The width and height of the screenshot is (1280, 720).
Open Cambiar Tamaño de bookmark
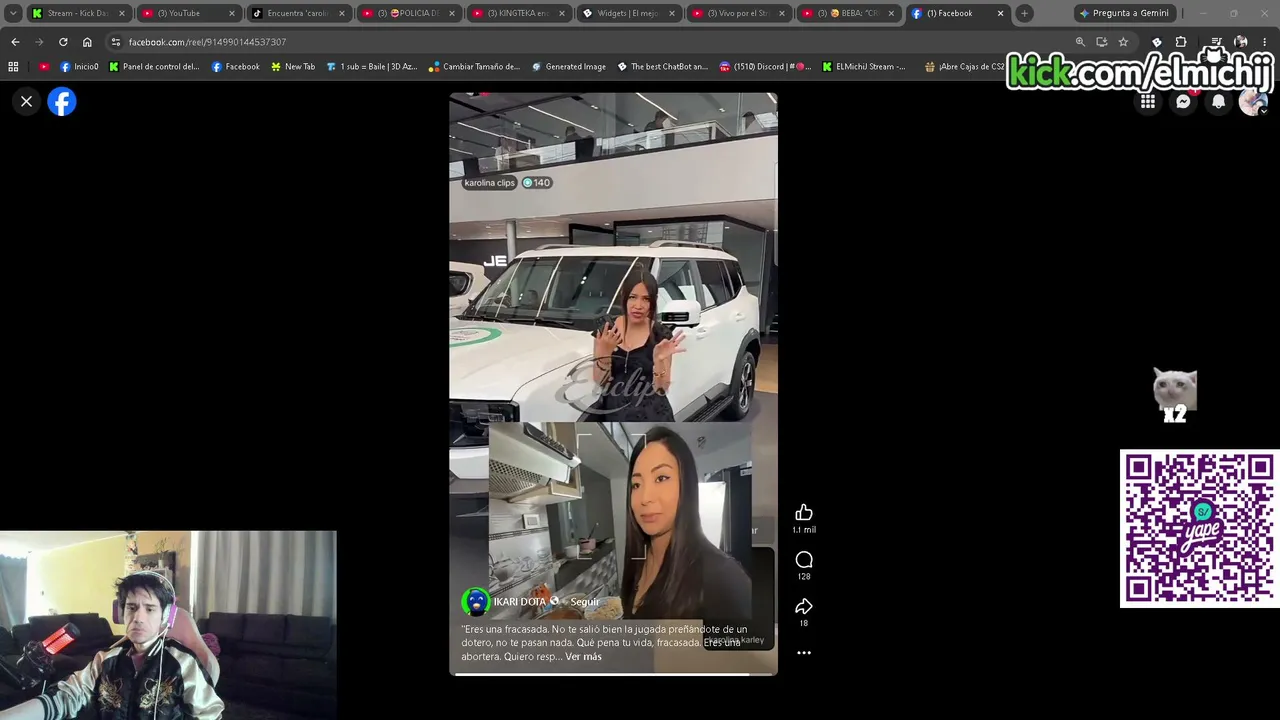point(474,67)
